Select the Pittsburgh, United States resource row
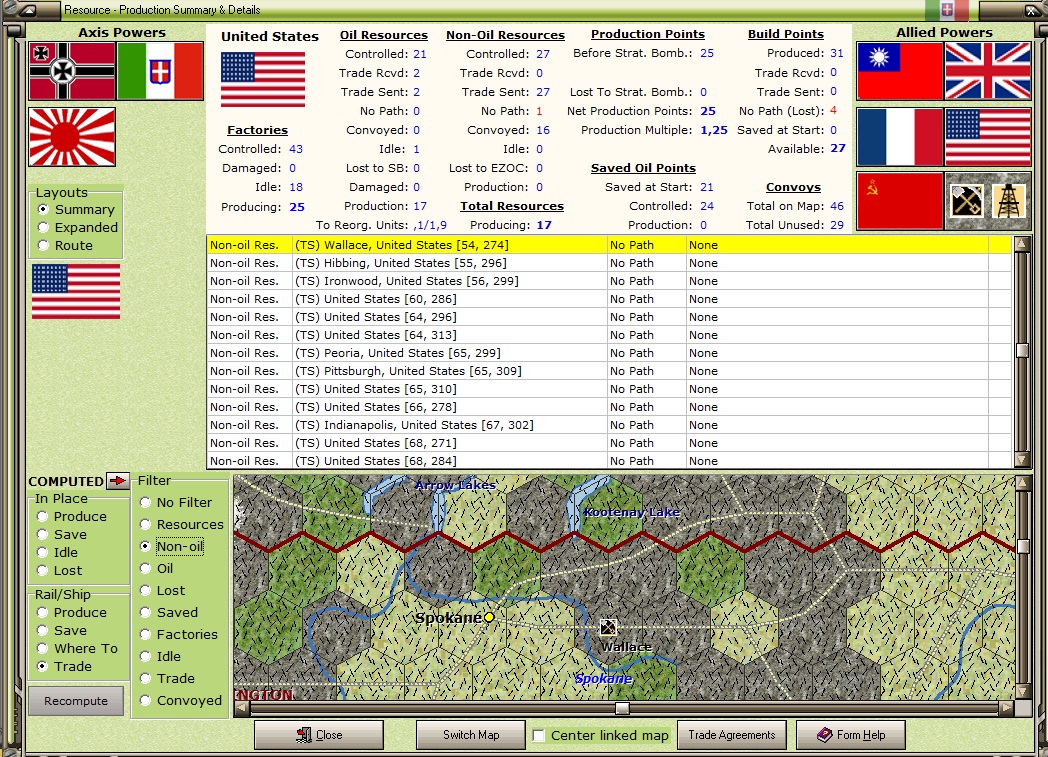 609,371
